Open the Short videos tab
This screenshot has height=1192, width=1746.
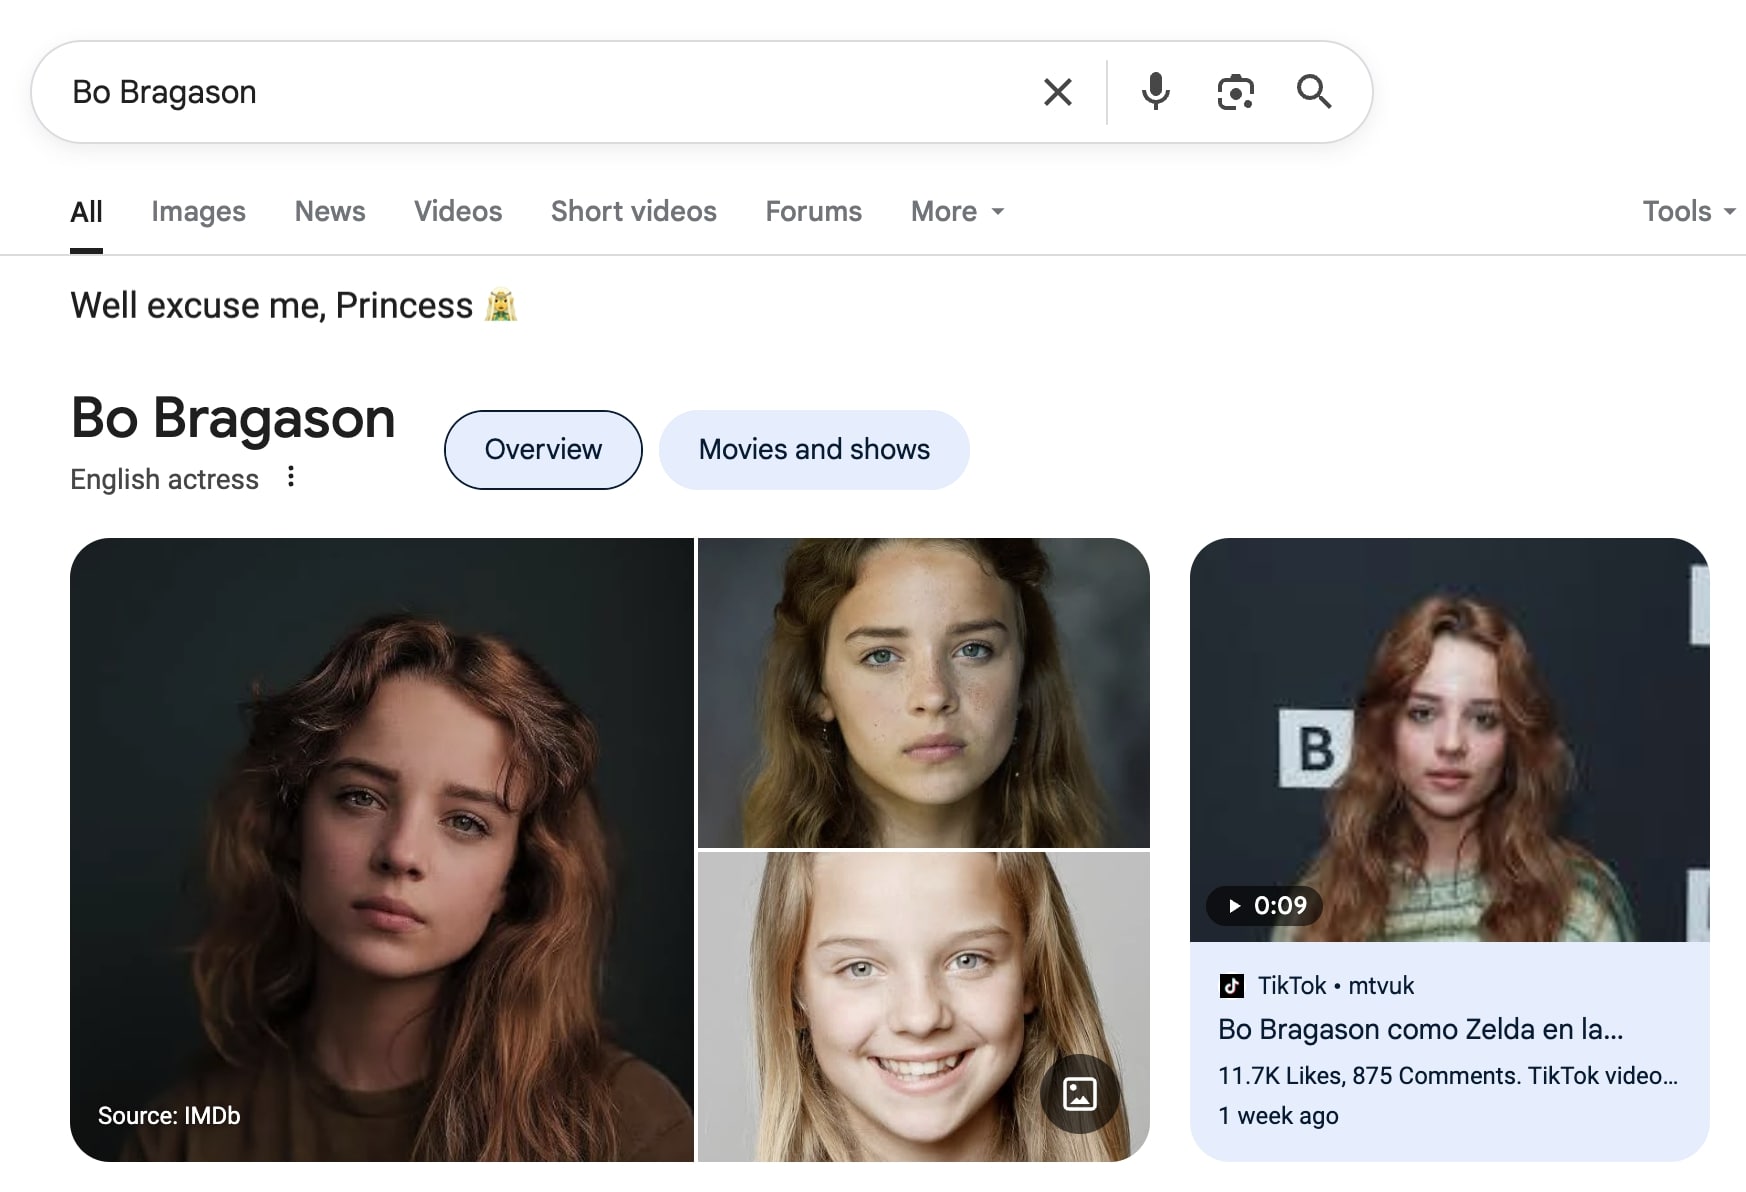pos(634,211)
